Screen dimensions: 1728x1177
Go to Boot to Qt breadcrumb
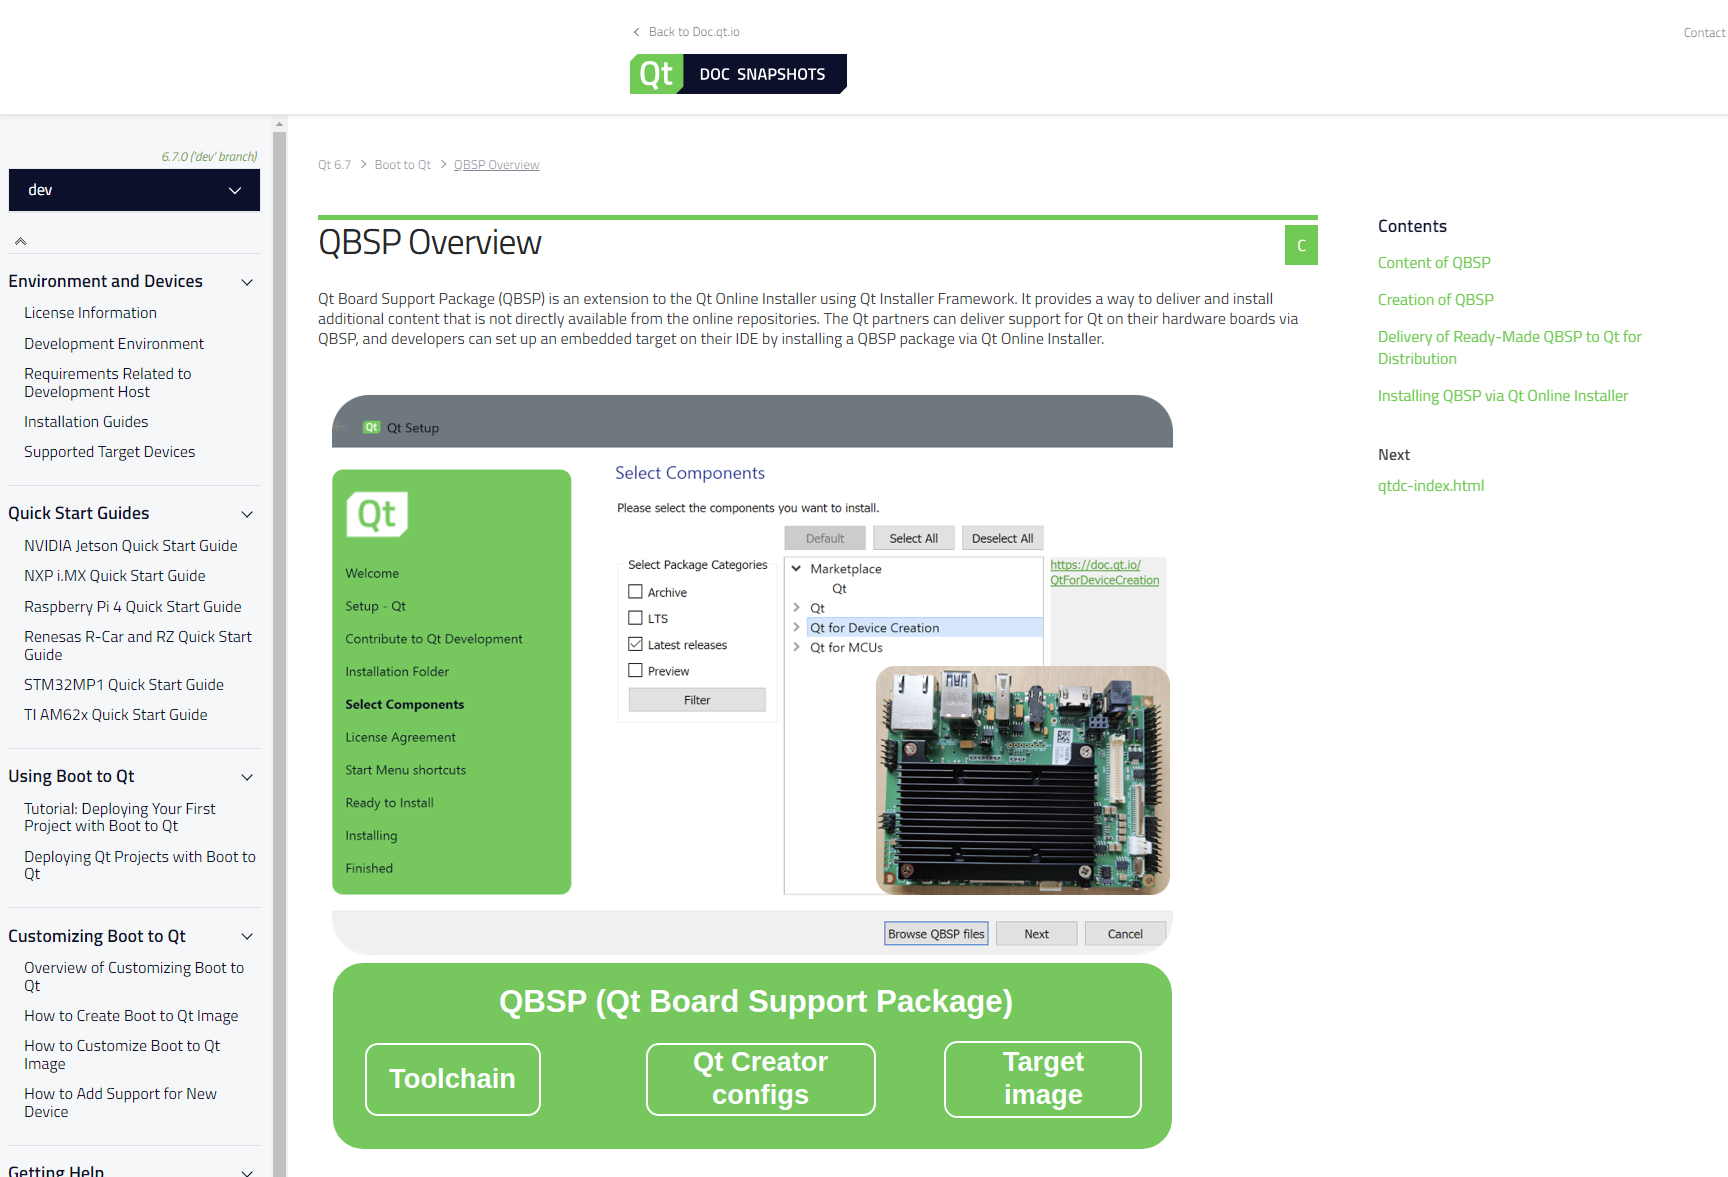(403, 165)
